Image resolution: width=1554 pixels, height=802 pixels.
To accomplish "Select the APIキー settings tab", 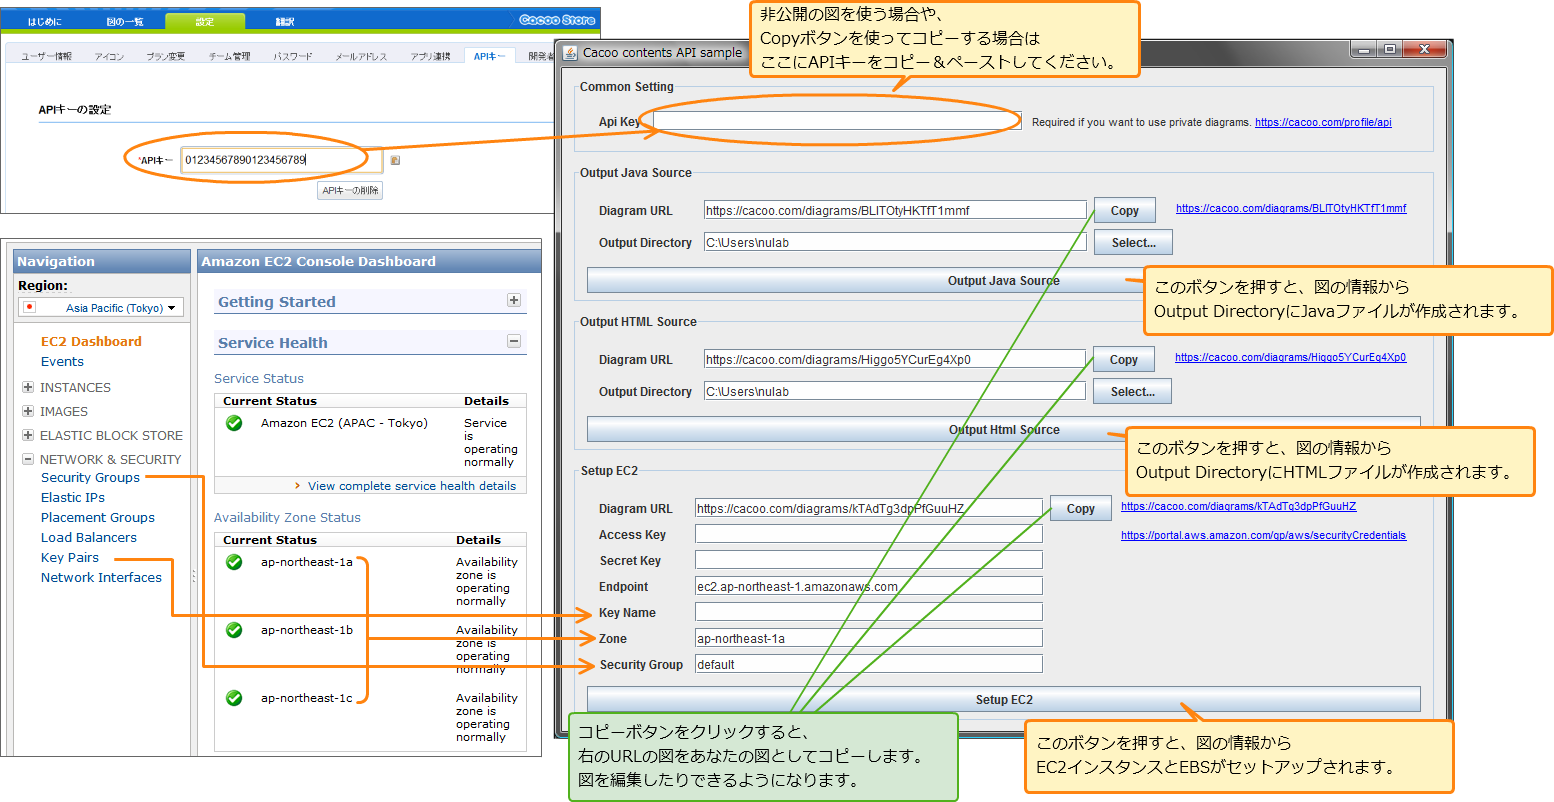I will click(491, 56).
